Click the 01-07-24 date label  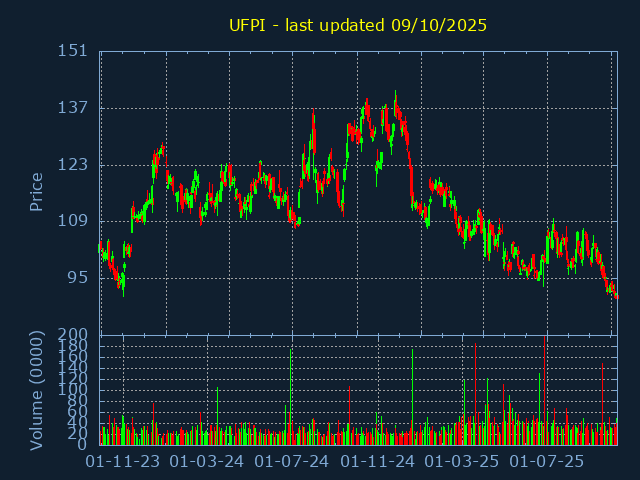coord(292,462)
